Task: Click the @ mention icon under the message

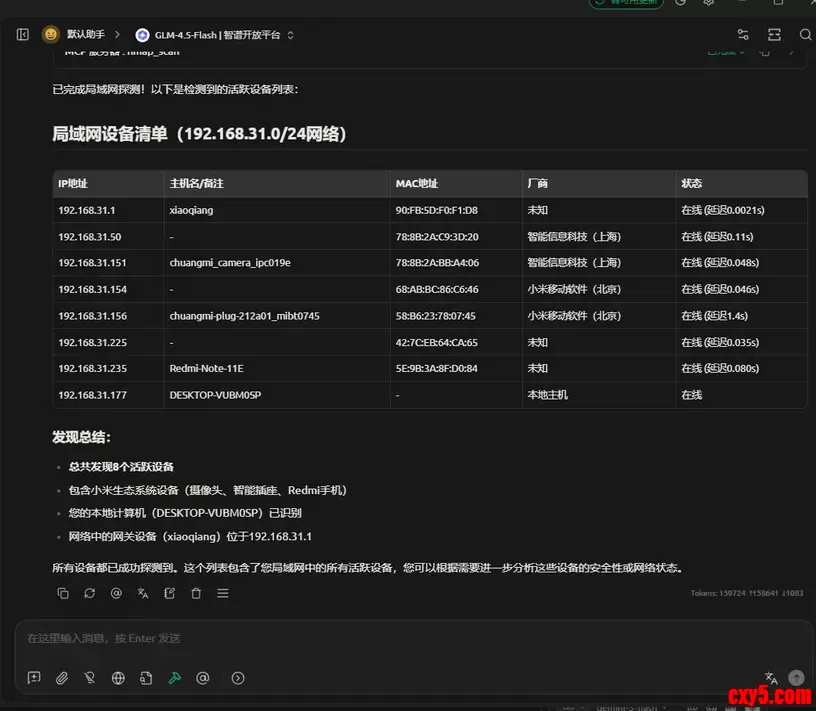Action: pos(116,593)
